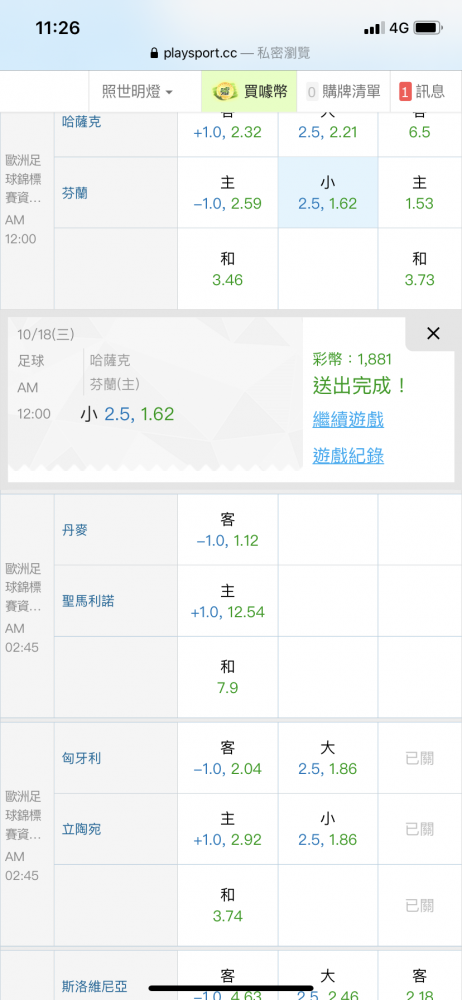This screenshot has width=462, height=1000.
Task: Choose 和 3.74 draw for Hungary match
Action: pyautogui.click(x=227, y=905)
